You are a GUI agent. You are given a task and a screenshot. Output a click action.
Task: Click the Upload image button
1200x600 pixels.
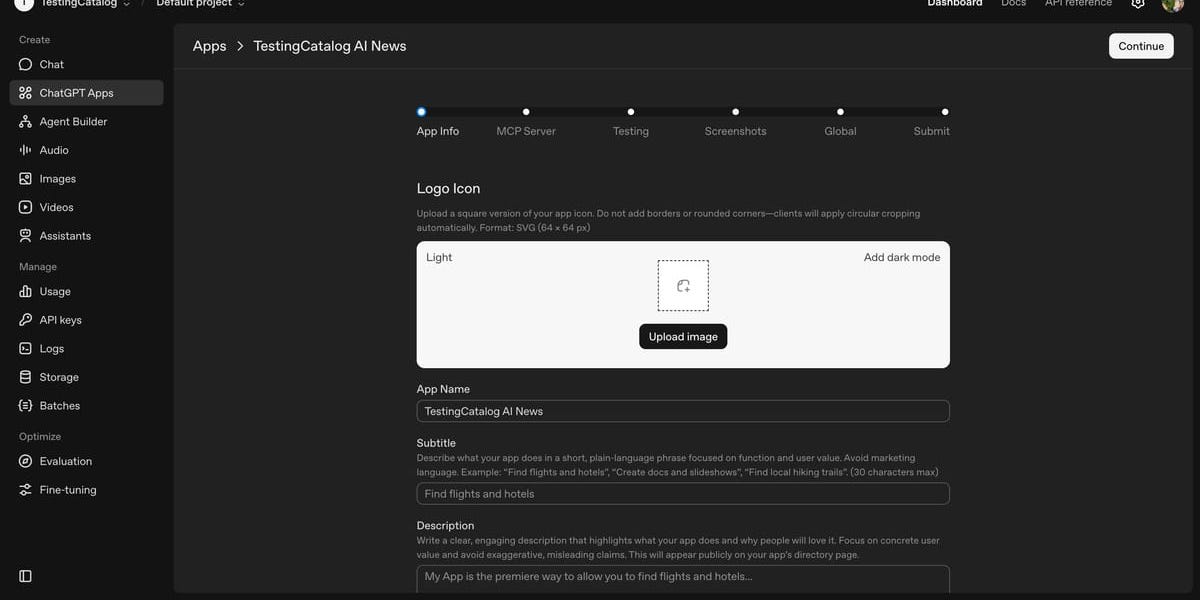[x=683, y=337]
